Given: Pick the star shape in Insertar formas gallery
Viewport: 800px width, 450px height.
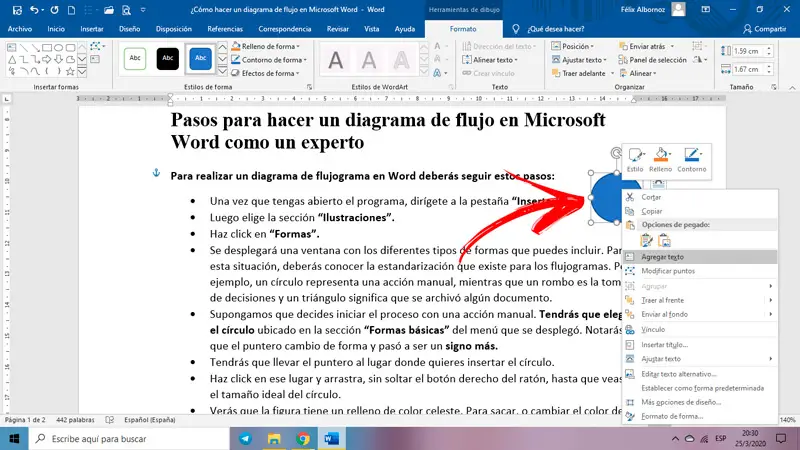Looking at the screenshot, I should coord(70,71).
